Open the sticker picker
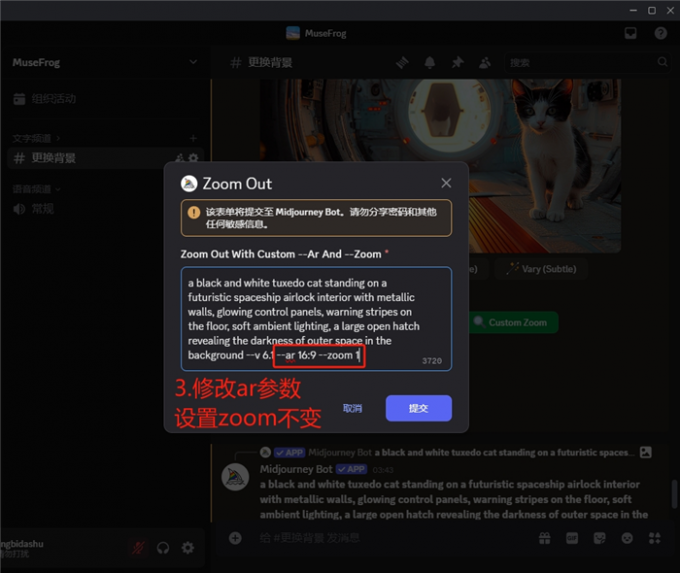Image resolution: width=680 pixels, height=573 pixels. click(x=599, y=538)
